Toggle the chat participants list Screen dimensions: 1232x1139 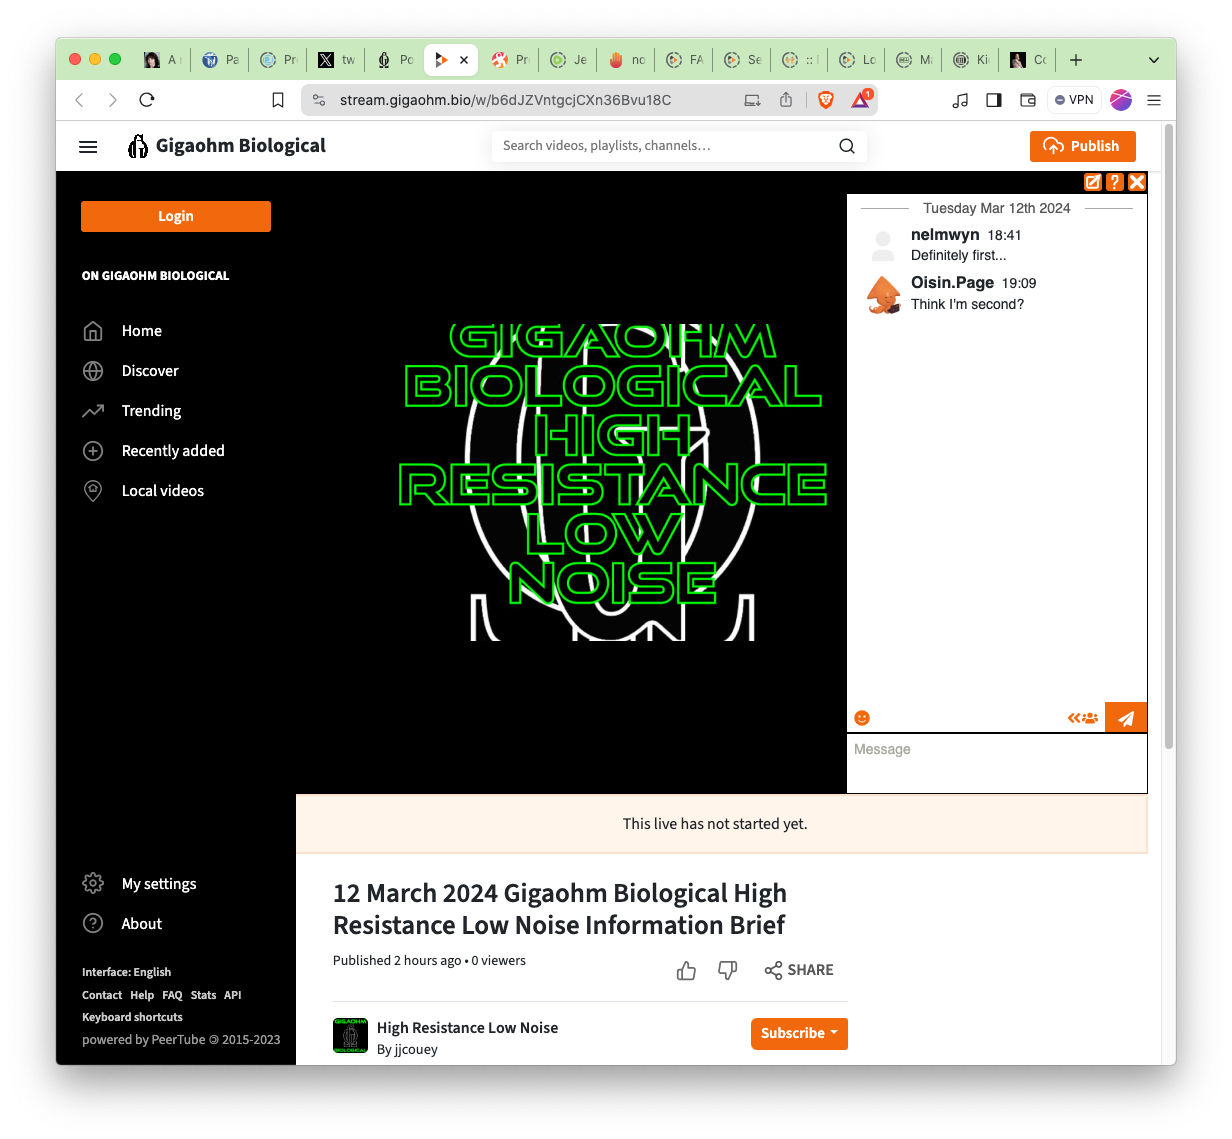pyautogui.click(x=1083, y=718)
